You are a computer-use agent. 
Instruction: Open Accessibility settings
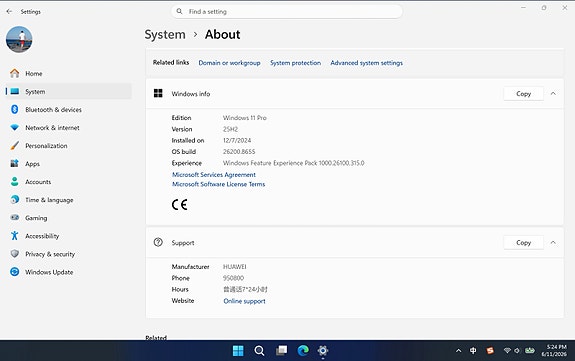(x=69, y=236)
